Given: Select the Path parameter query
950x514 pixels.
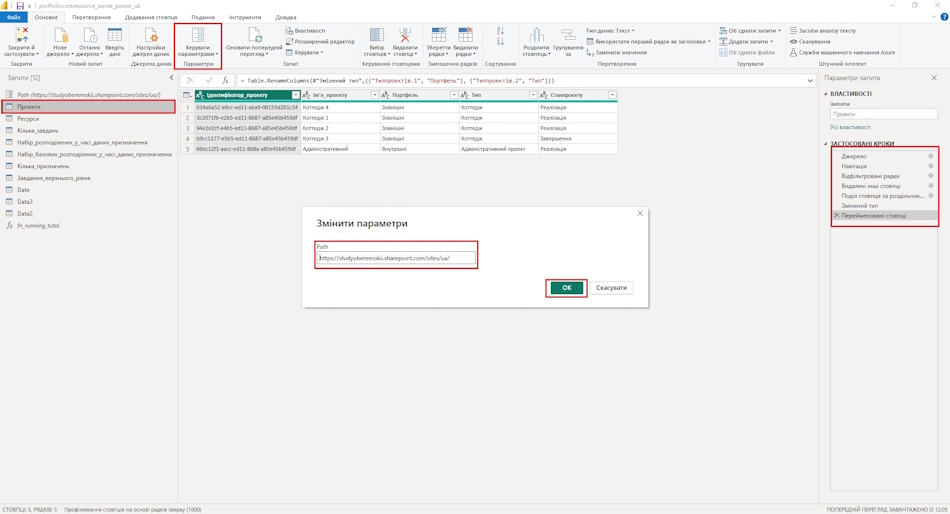Looking at the screenshot, I should [89, 95].
